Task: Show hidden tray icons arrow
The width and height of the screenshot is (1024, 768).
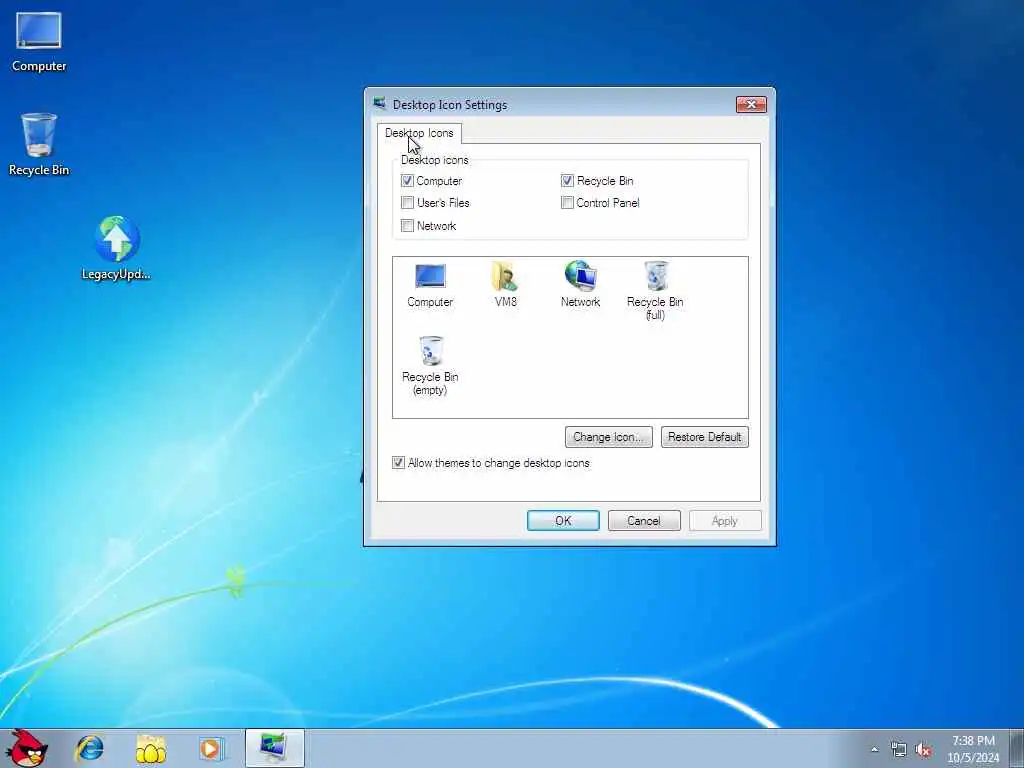Action: pos(874,749)
